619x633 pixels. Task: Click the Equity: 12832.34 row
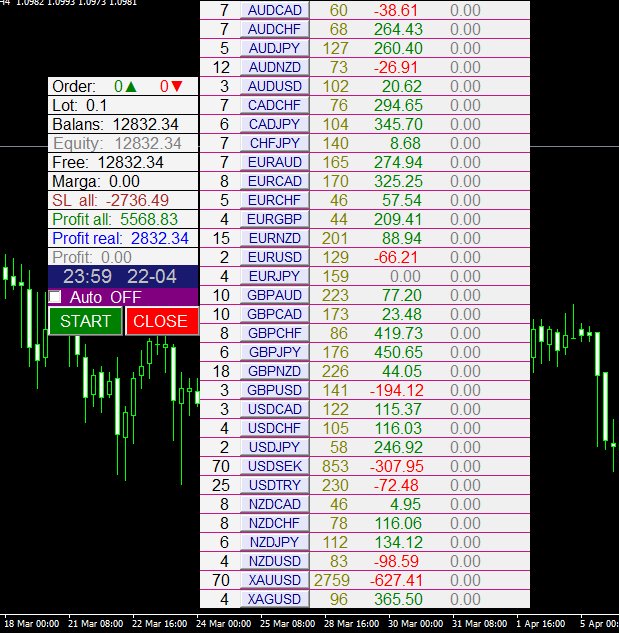pyautogui.click(x=123, y=143)
